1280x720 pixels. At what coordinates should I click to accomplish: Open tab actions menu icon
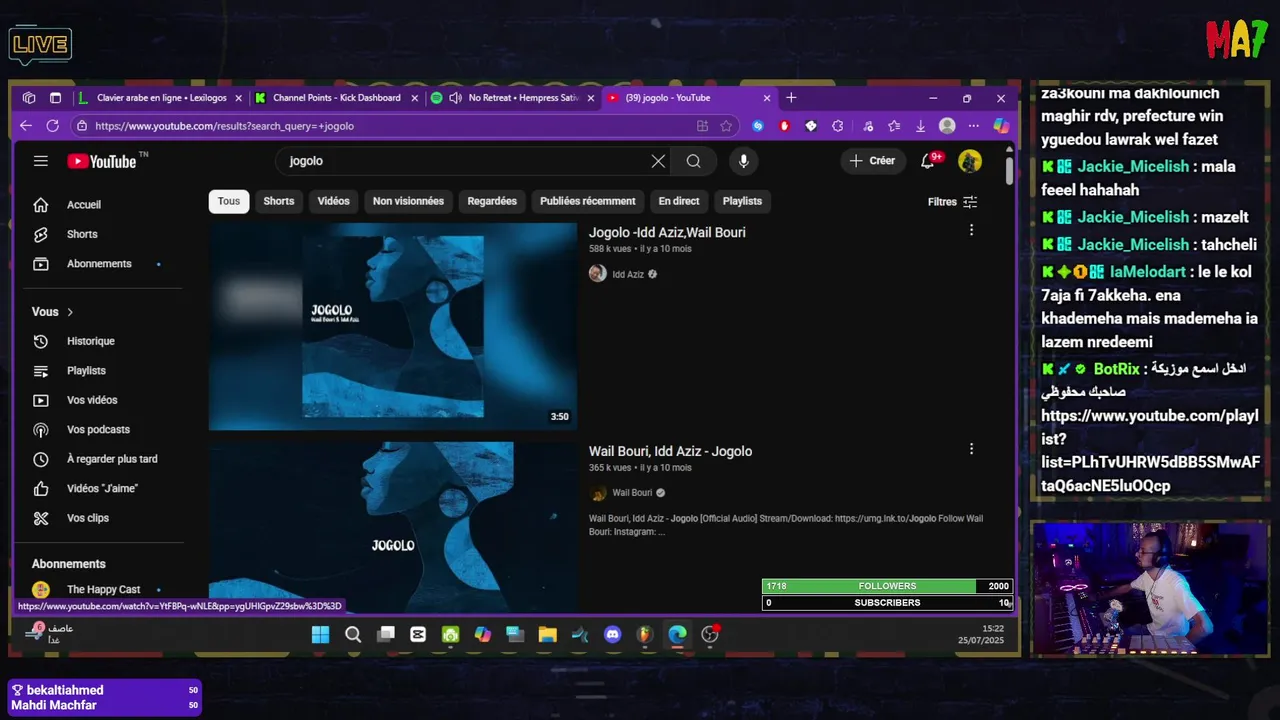point(55,98)
